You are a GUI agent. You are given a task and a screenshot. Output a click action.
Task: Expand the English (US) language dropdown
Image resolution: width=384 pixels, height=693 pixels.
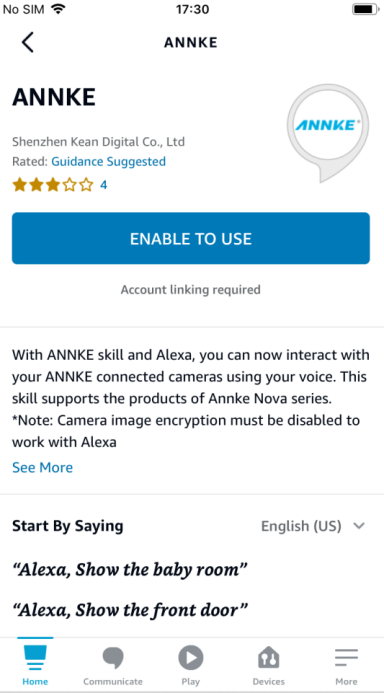(313, 526)
